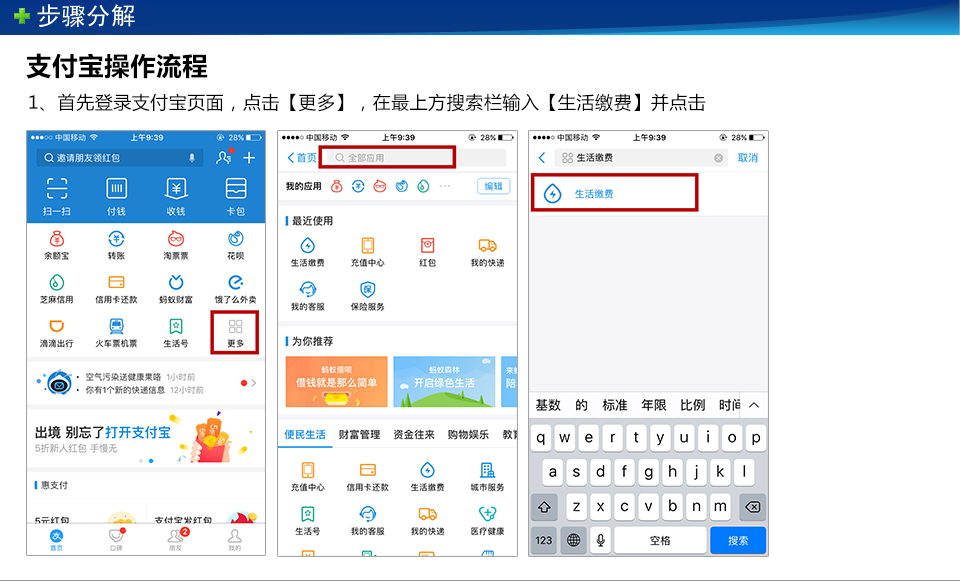Screen dimensions: 960x581
Task: Switch to the 朋友 bottom tab
Action: click(176, 539)
